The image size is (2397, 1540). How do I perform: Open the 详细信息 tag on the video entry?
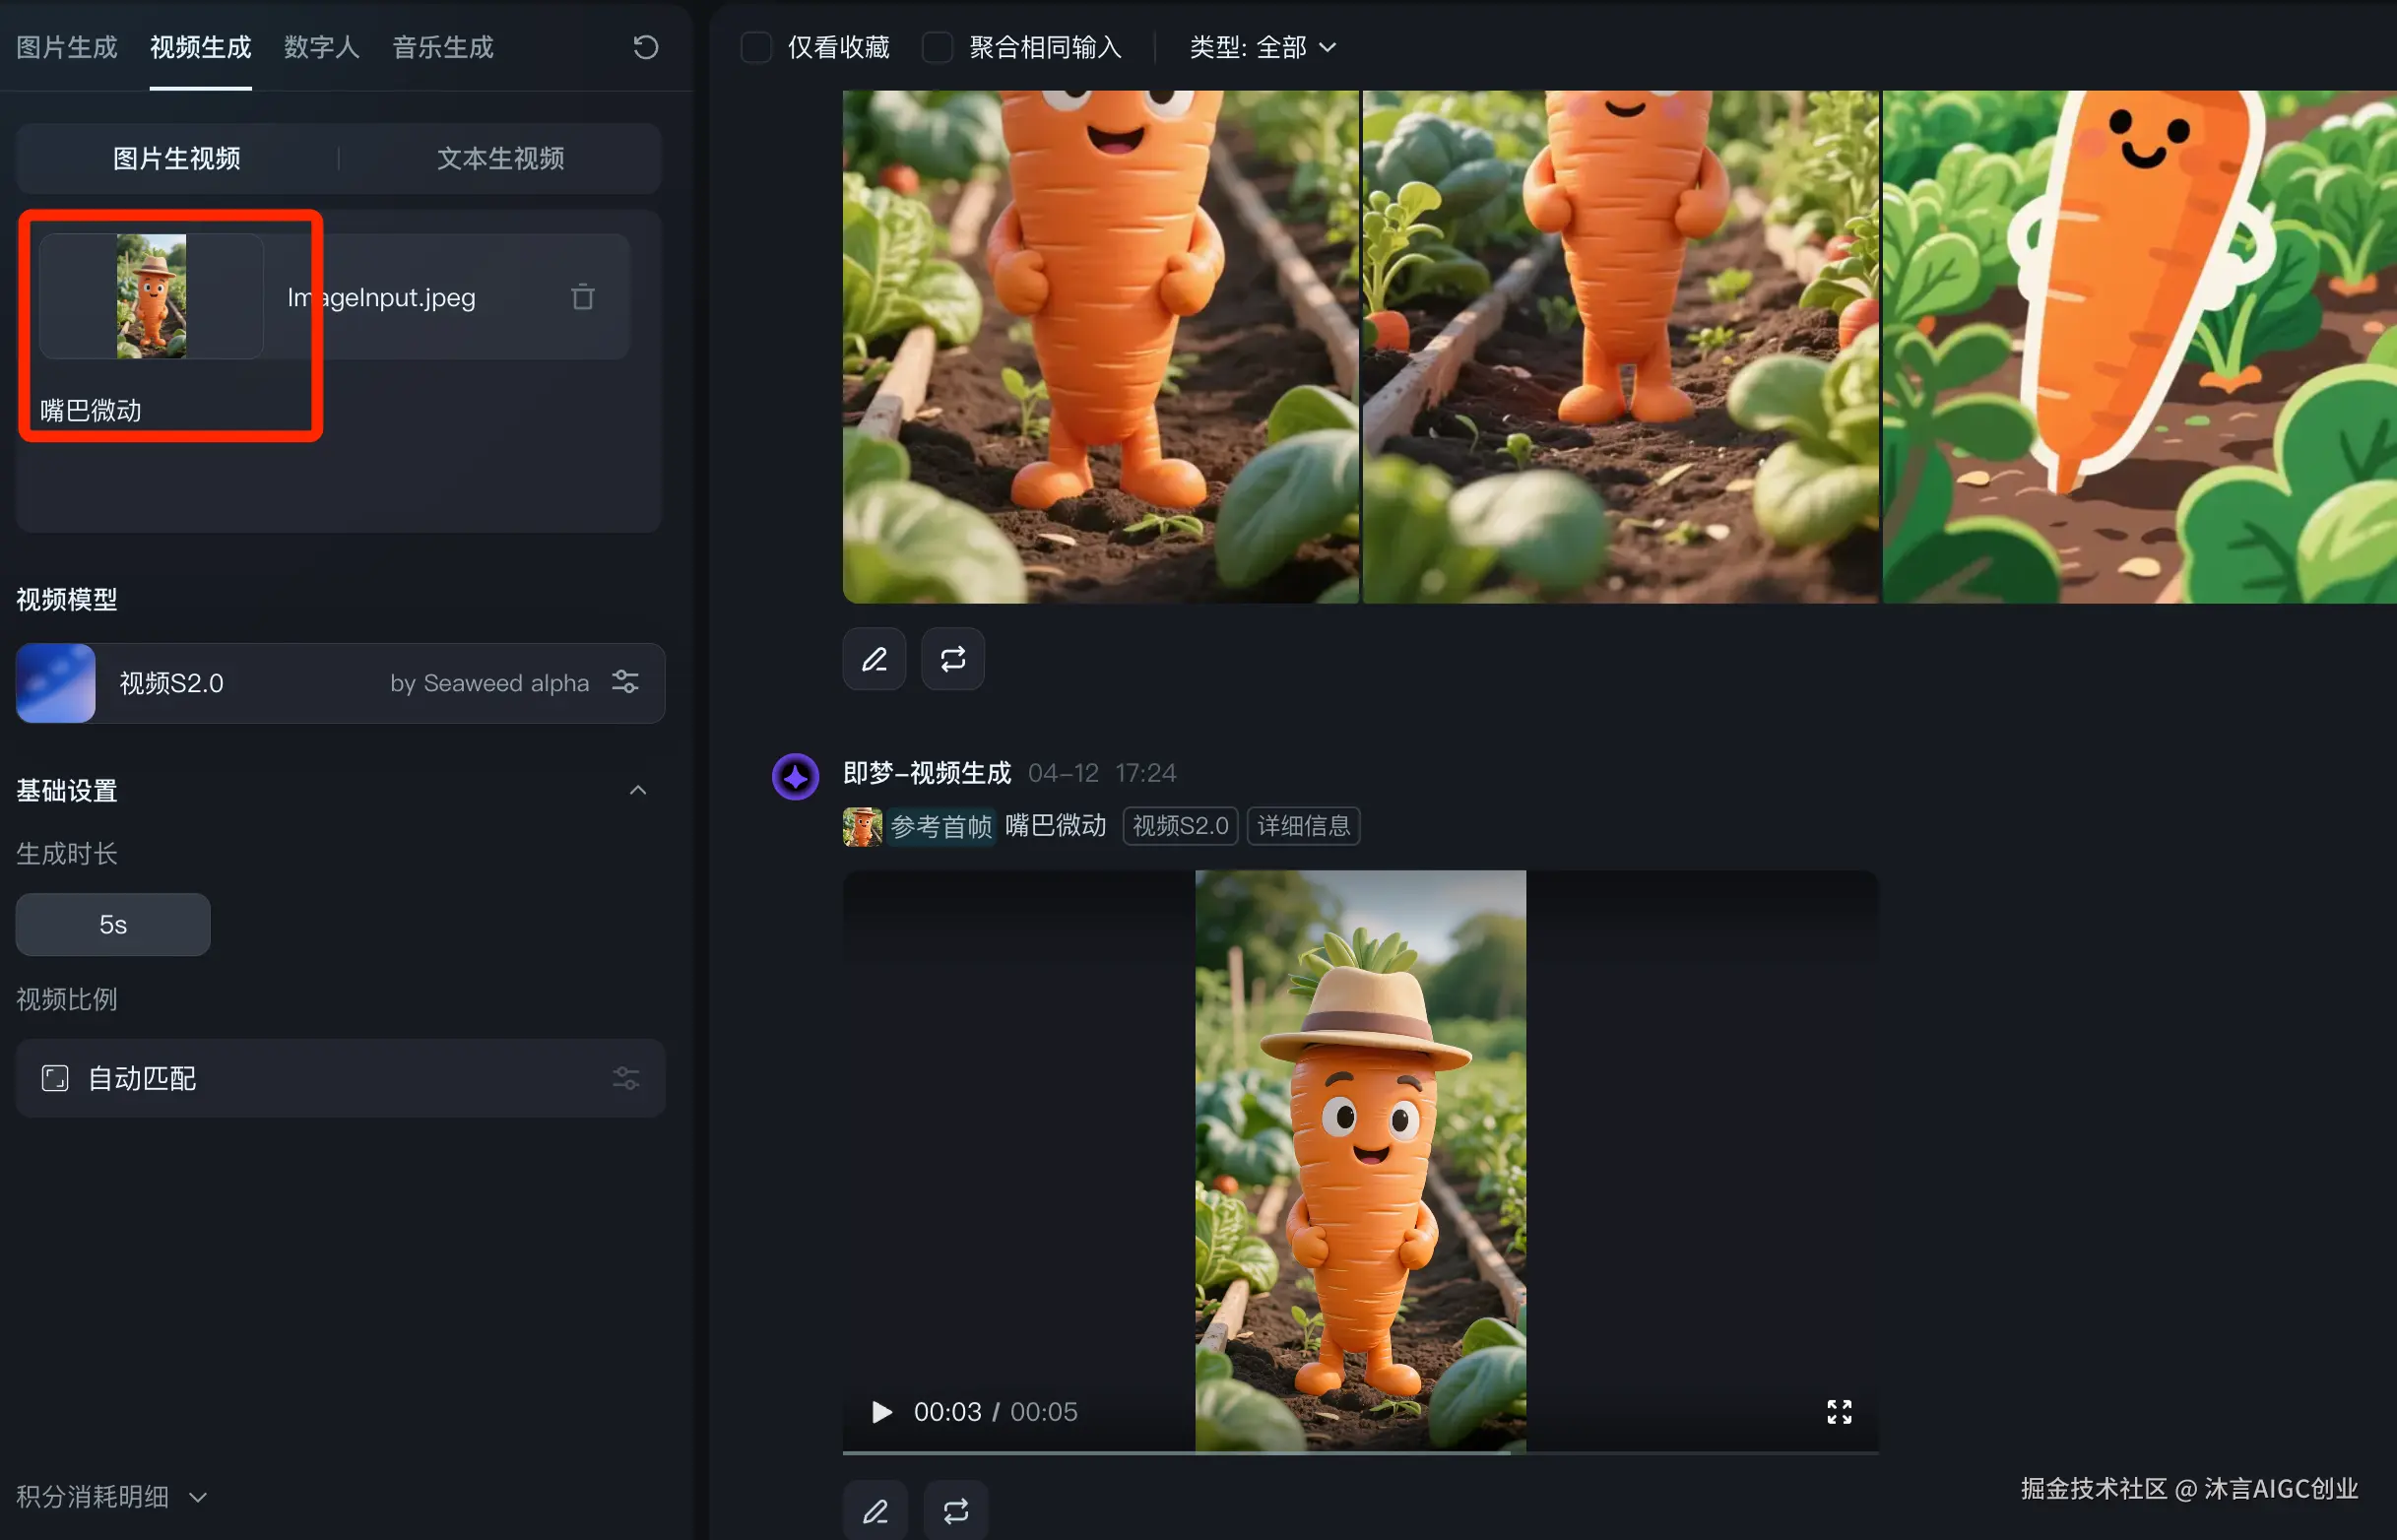(x=1303, y=826)
